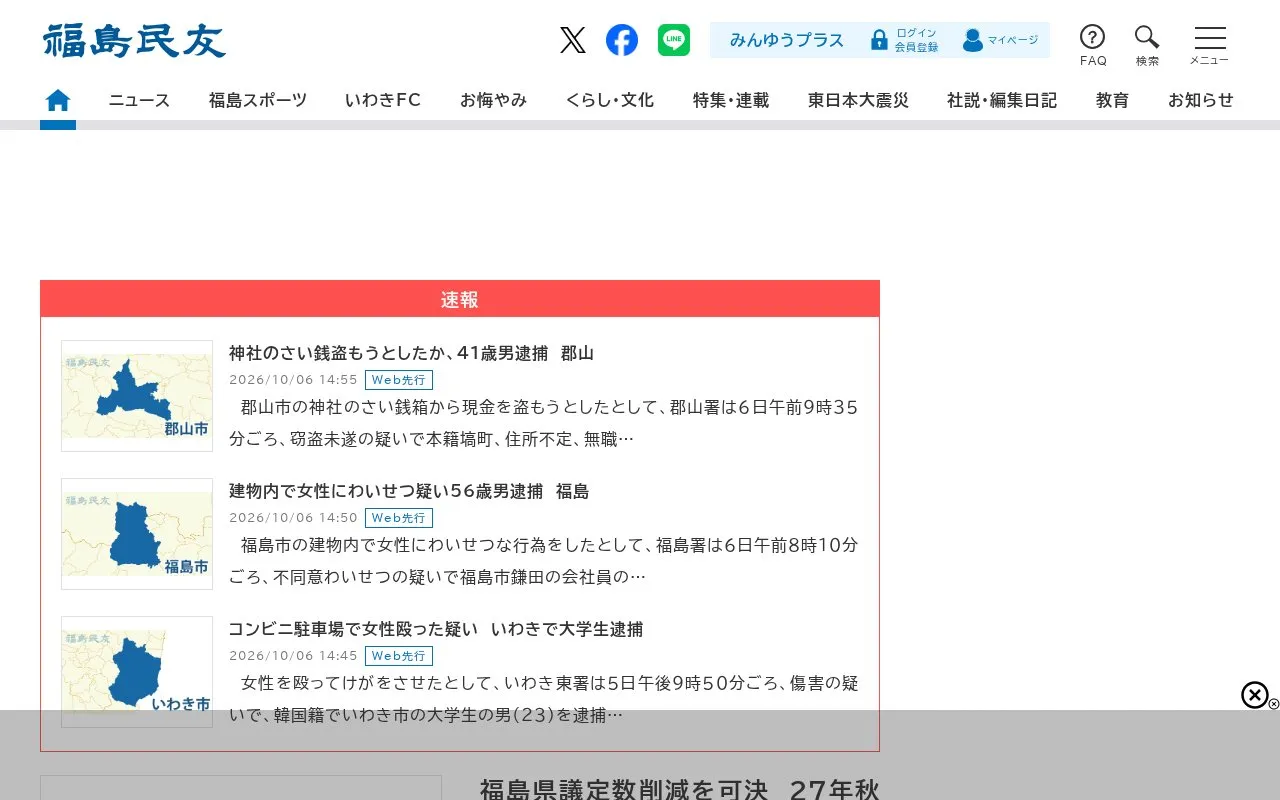Open the LINE social icon
Screen dimensions: 1280x800
tap(674, 40)
